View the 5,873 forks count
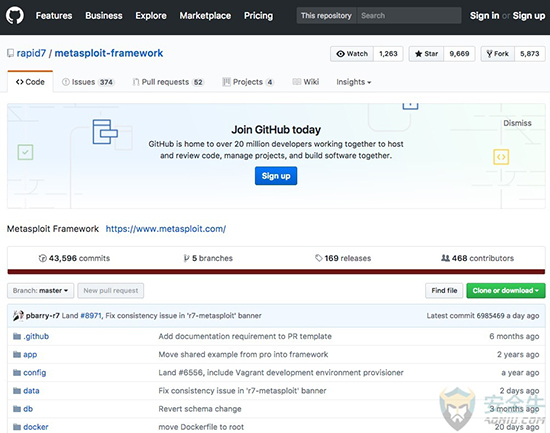 point(530,54)
